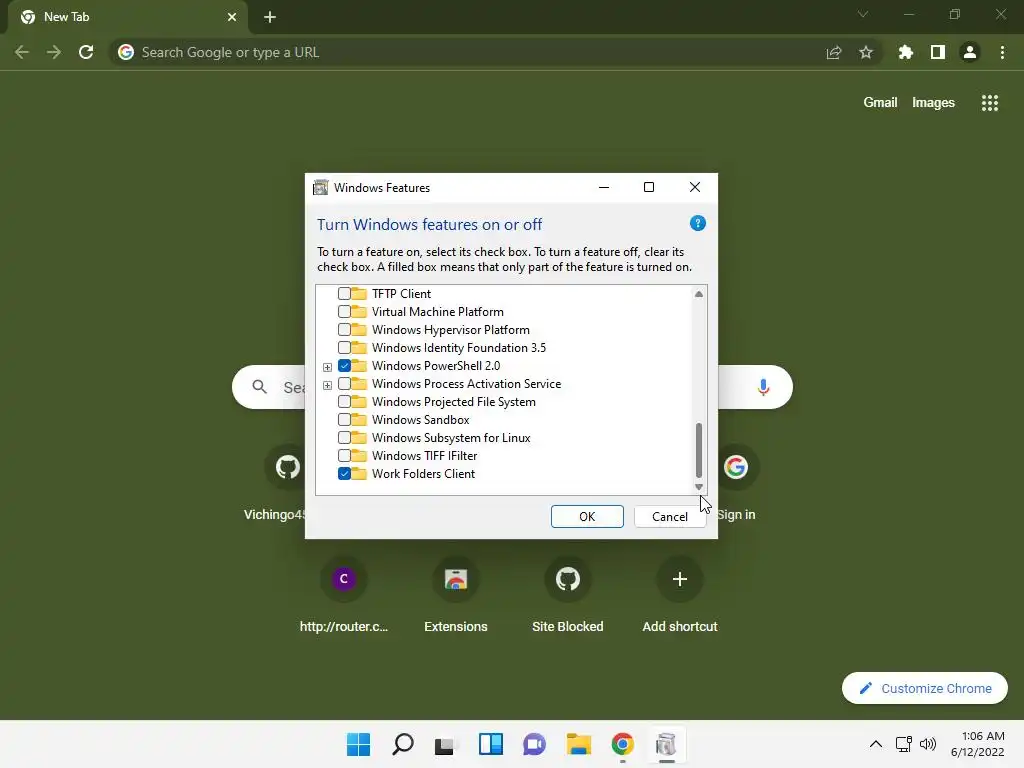1024x768 pixels.
Task: Open the Google apps grid
Action: (990, 103)
